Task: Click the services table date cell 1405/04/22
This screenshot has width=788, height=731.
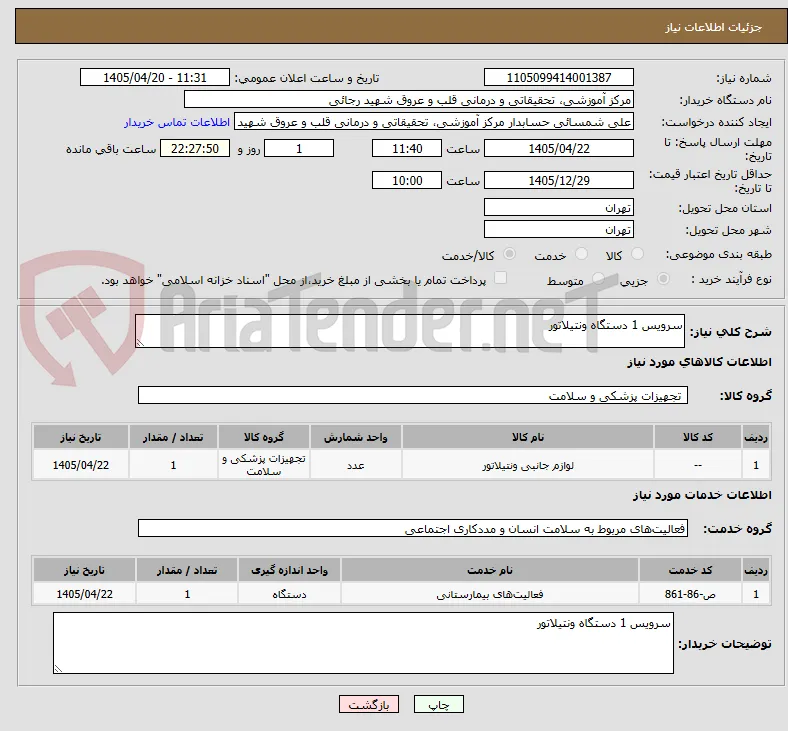Action: tap(84, 594)
